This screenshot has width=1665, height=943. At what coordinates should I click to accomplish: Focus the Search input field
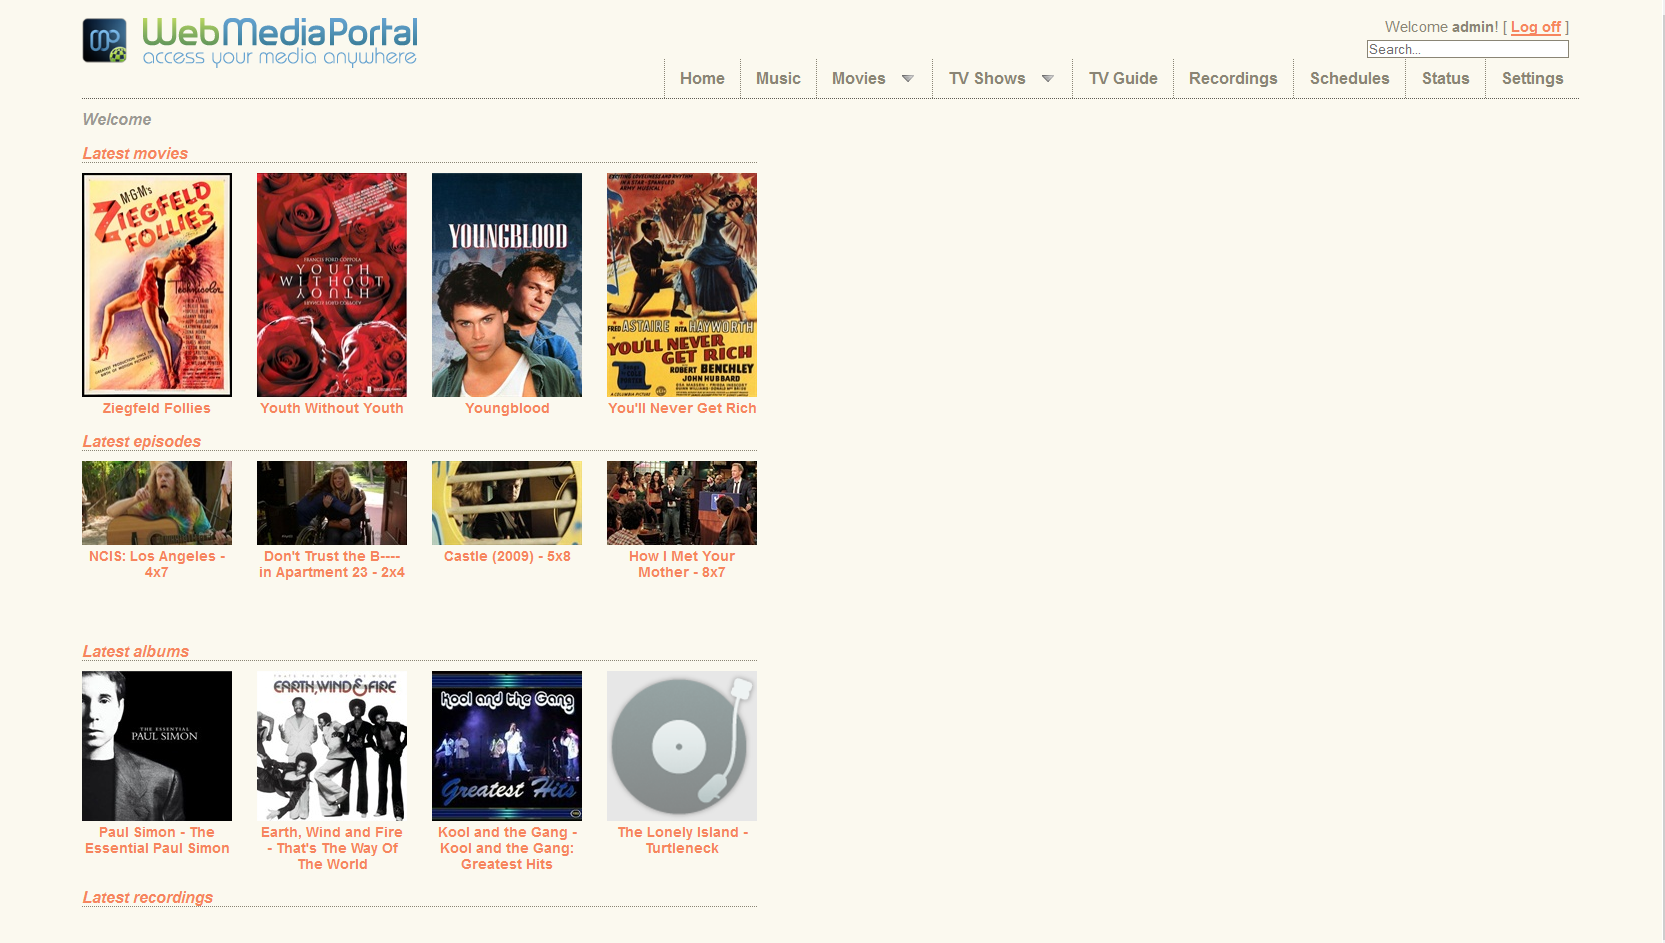(1468, 49)
